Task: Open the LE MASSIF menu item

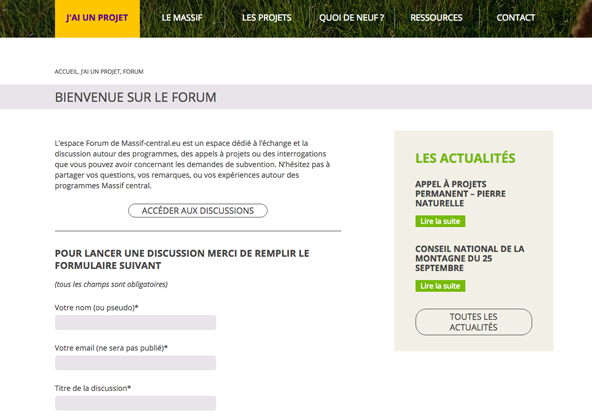Action: [182, 18]
